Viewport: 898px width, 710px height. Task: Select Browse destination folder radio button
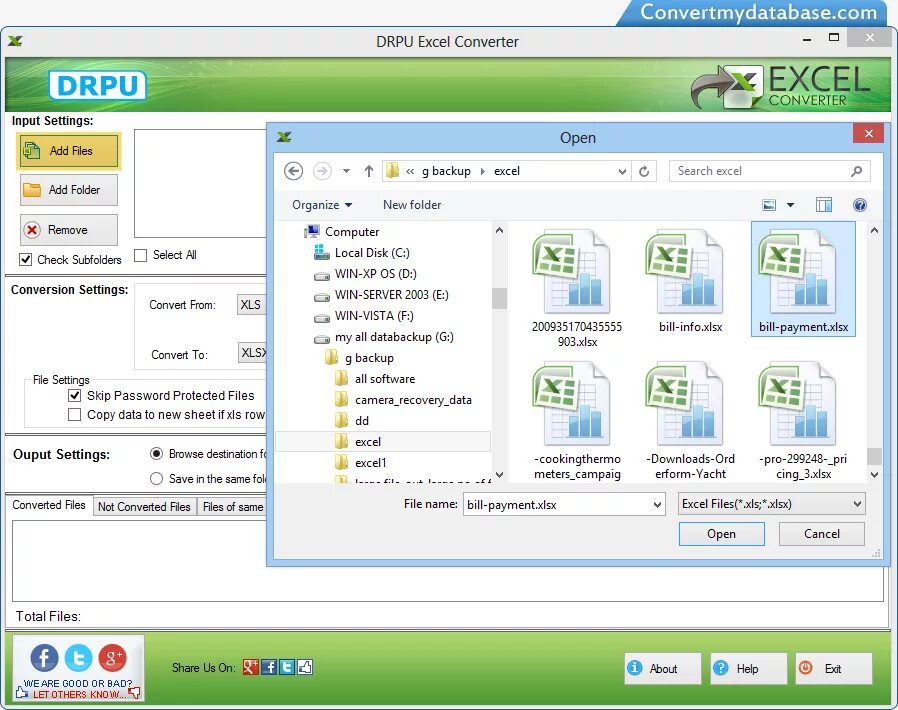pos(156,454)
